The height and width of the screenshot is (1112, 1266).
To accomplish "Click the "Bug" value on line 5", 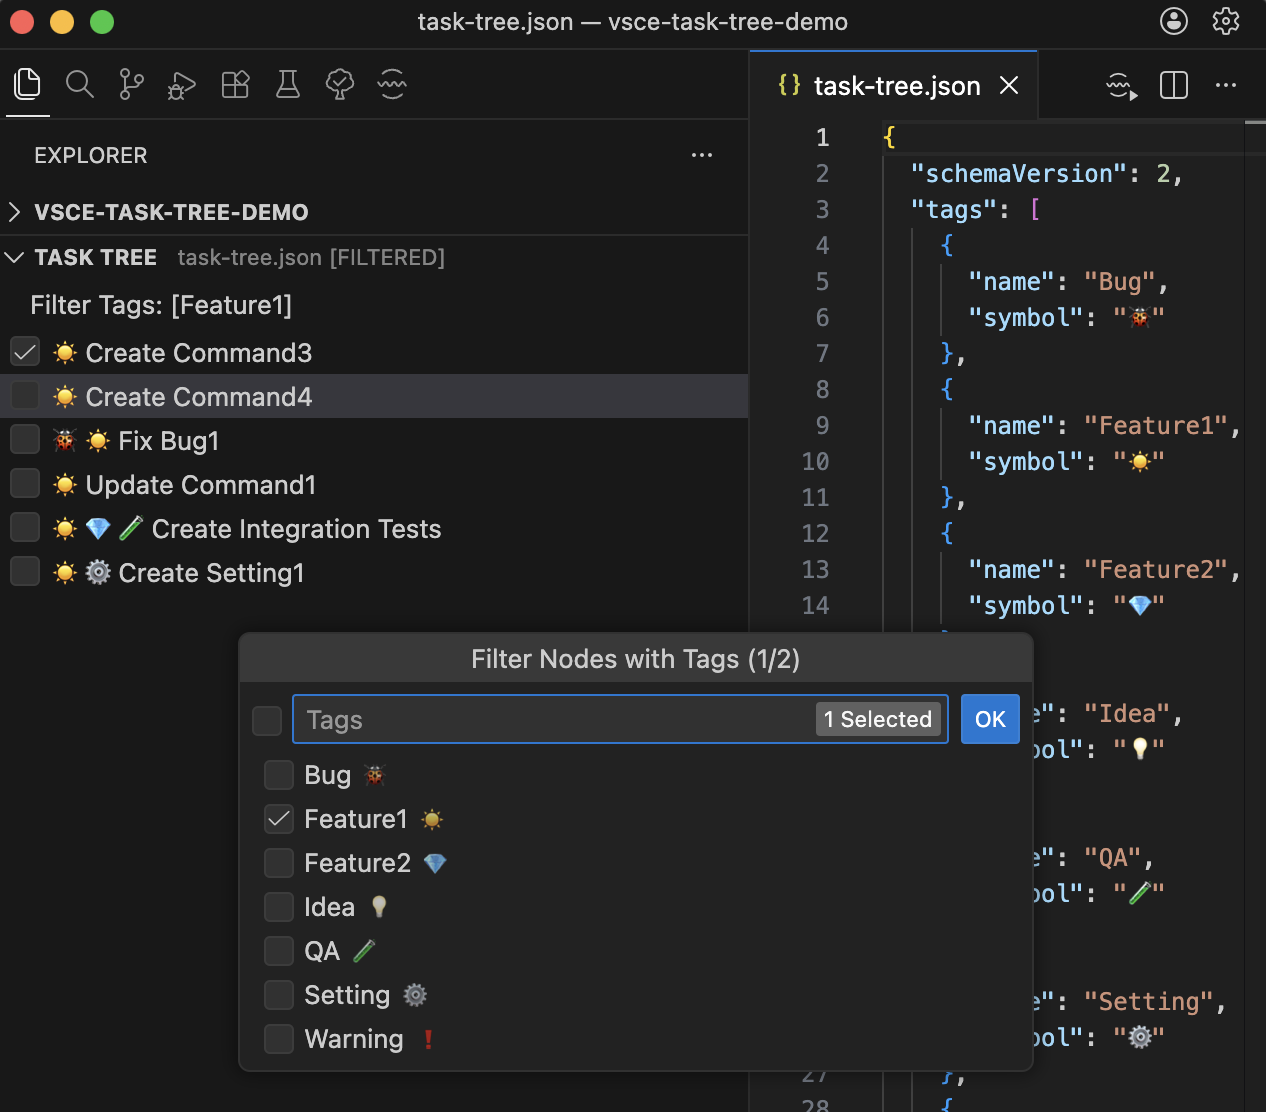I will pyautogui.click(x=1120, y=281).
